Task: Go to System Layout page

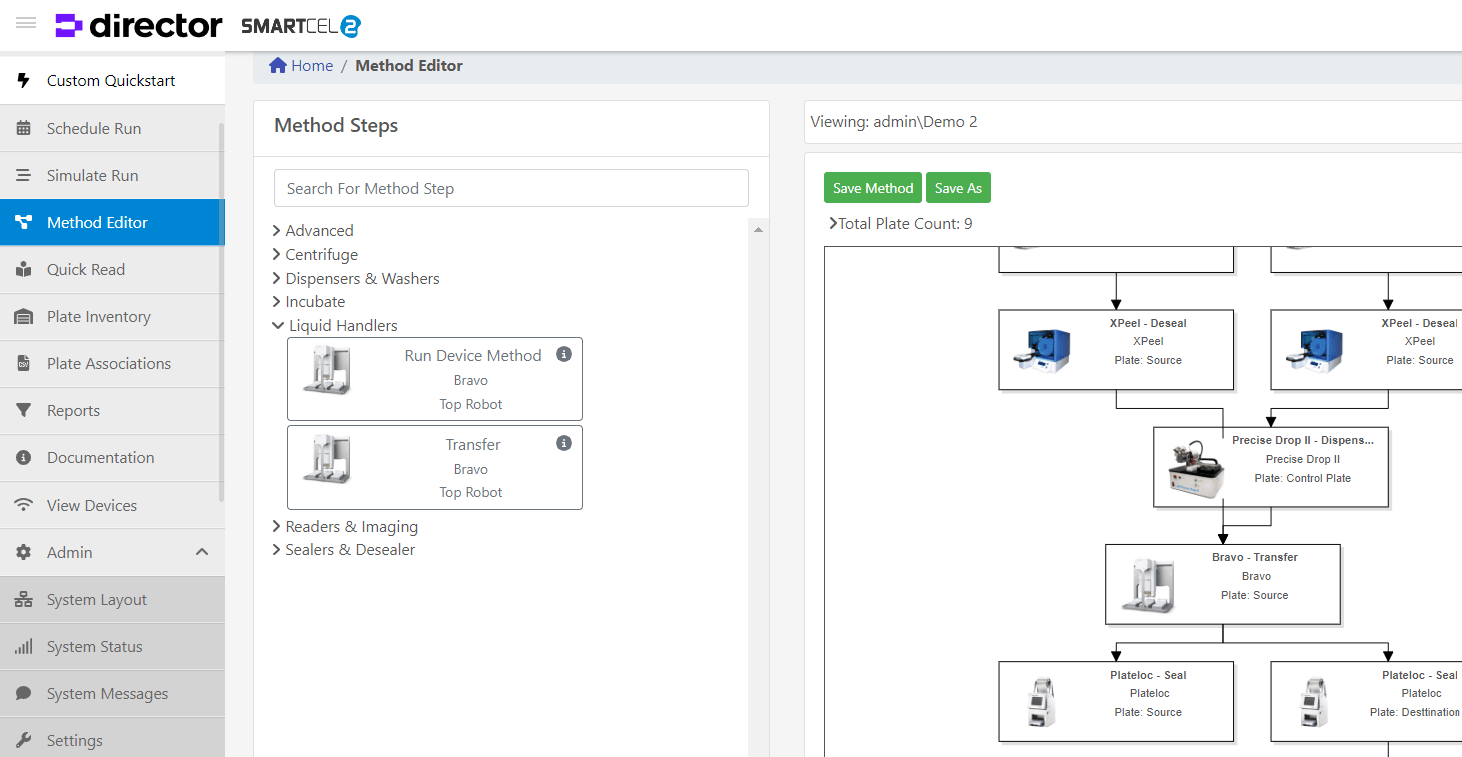Action: 112,600
